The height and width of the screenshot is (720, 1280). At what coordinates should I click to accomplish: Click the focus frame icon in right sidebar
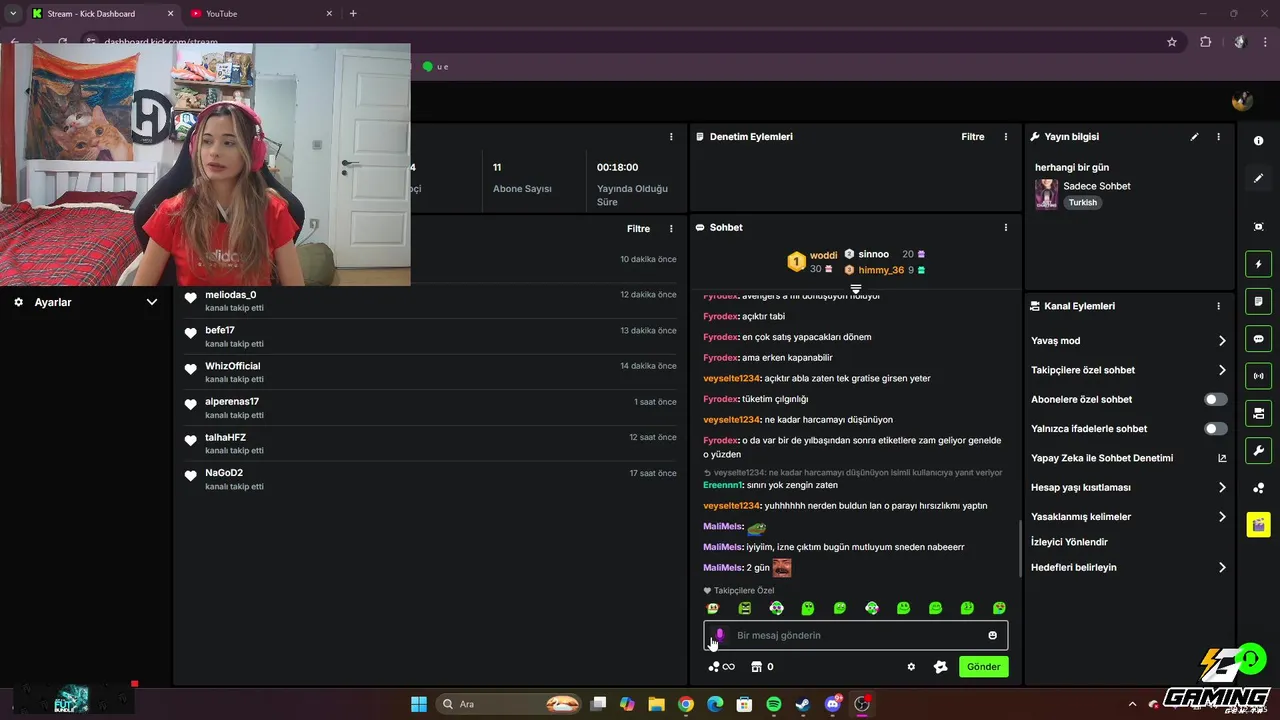(x=1258, y=227)
